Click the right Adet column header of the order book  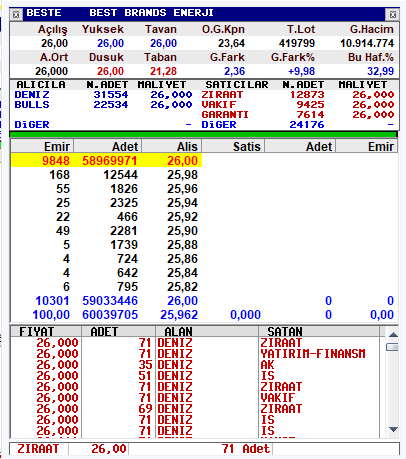tap(300, 147)
